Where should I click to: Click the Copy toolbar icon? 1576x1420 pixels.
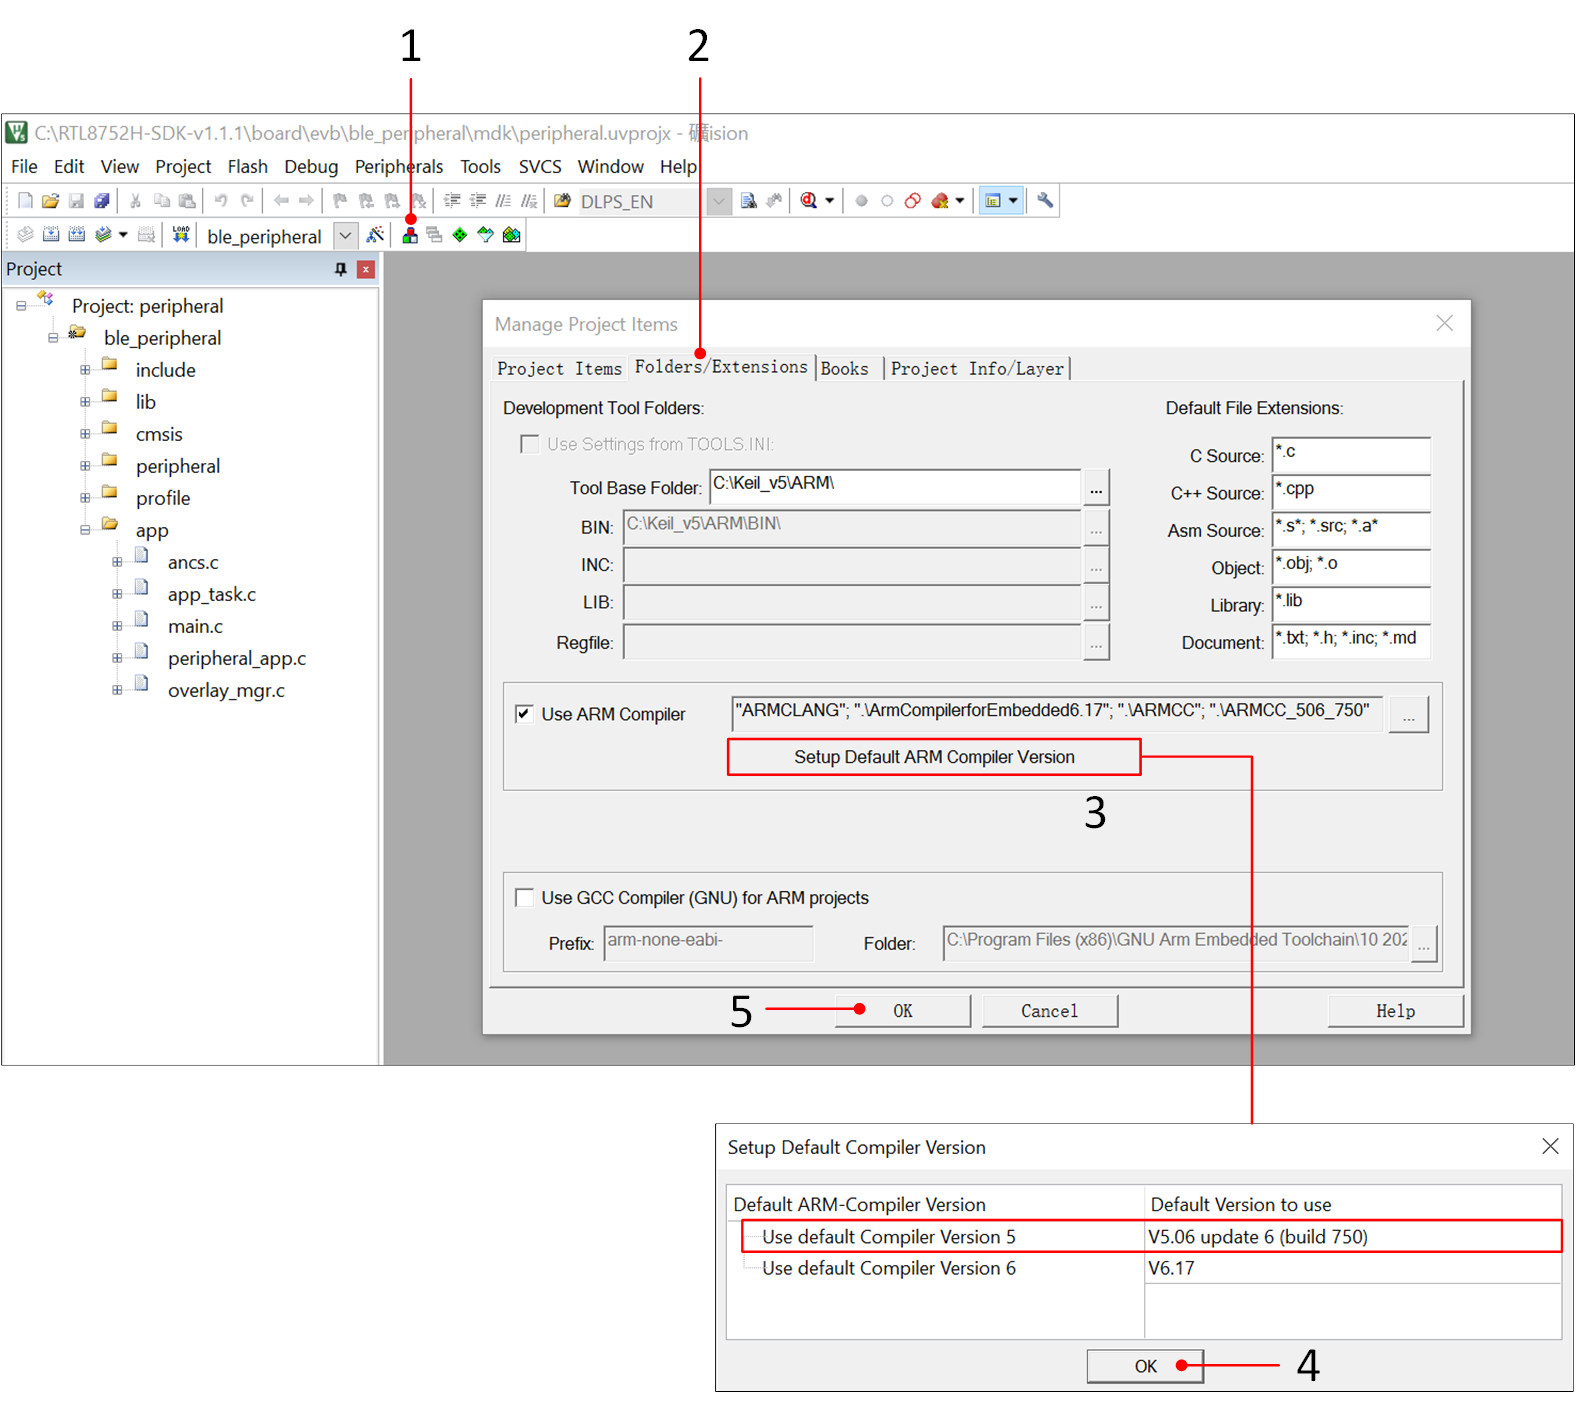coord(161,201)
